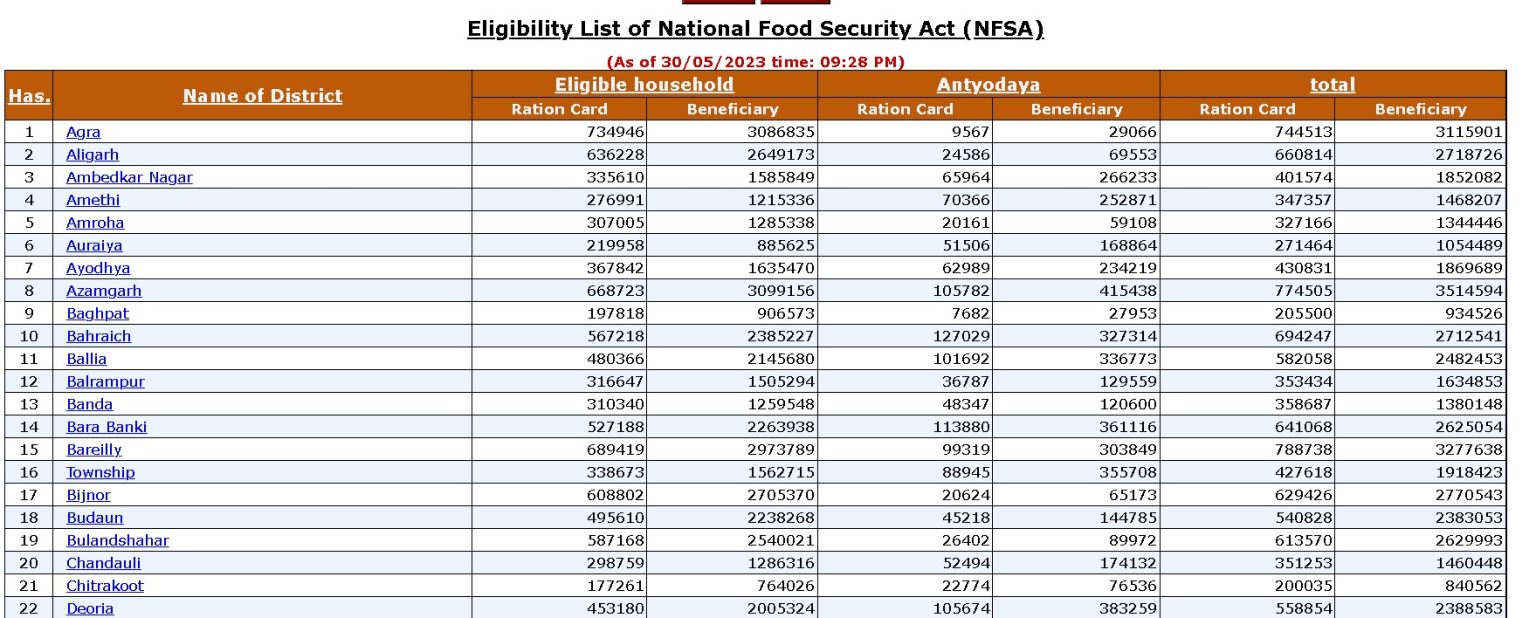Screen dimensions: 1536x618
Task: Select the Township entry in the list
Action: [99, 472]
